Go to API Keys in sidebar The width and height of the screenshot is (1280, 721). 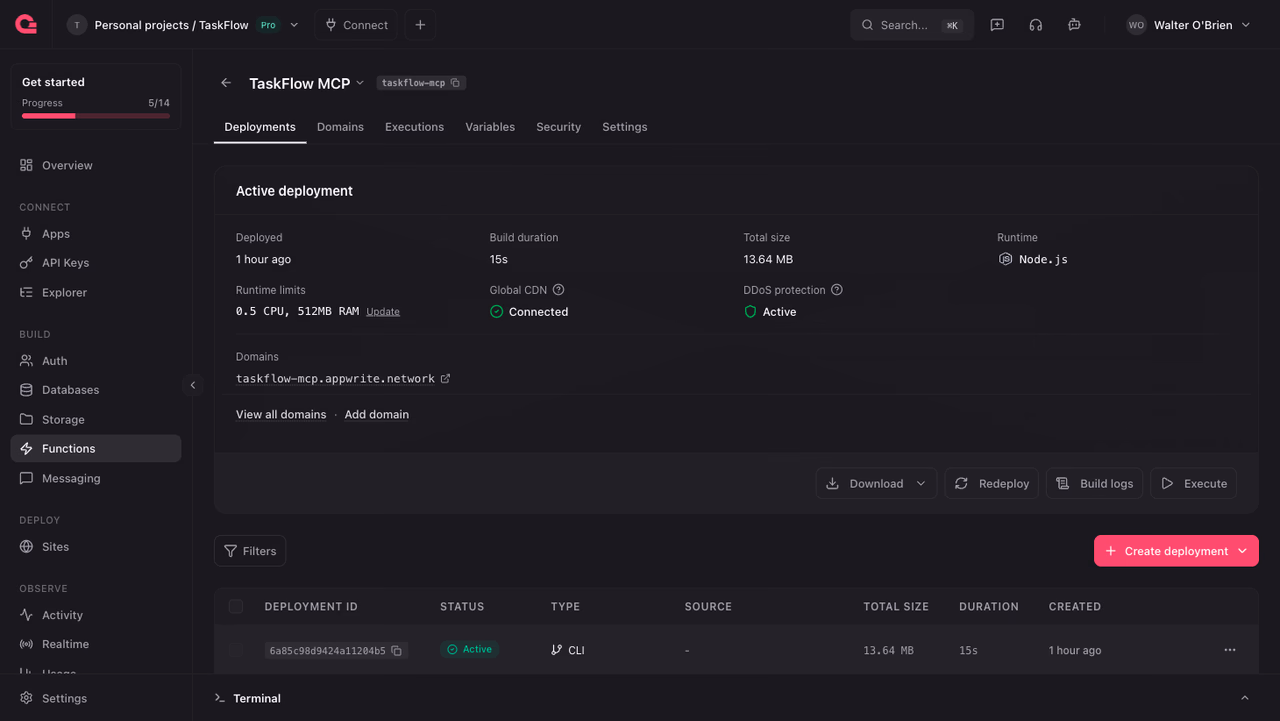pos(96,263)
